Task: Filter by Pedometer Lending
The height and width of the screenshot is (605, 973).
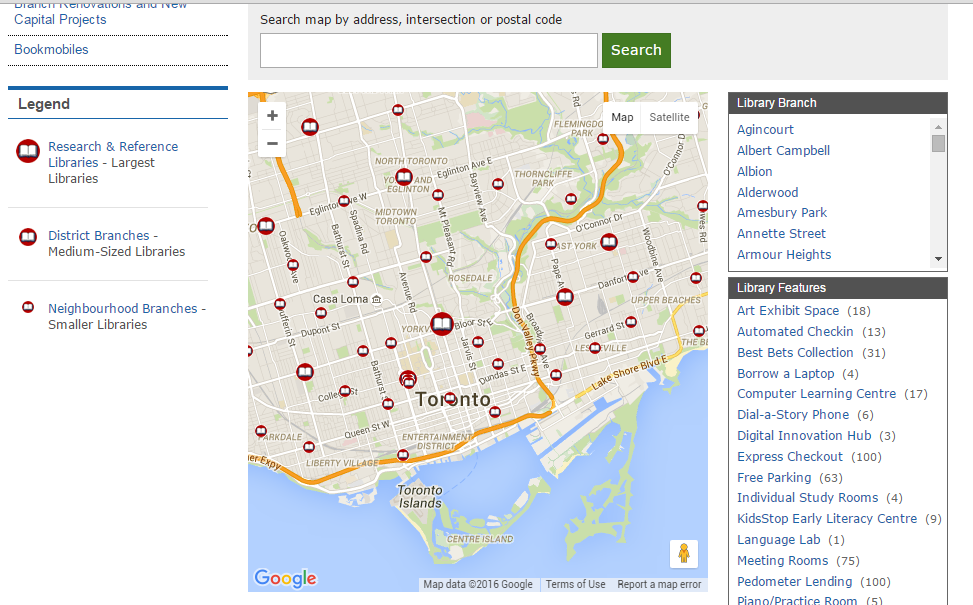Action: pos(795,582)
